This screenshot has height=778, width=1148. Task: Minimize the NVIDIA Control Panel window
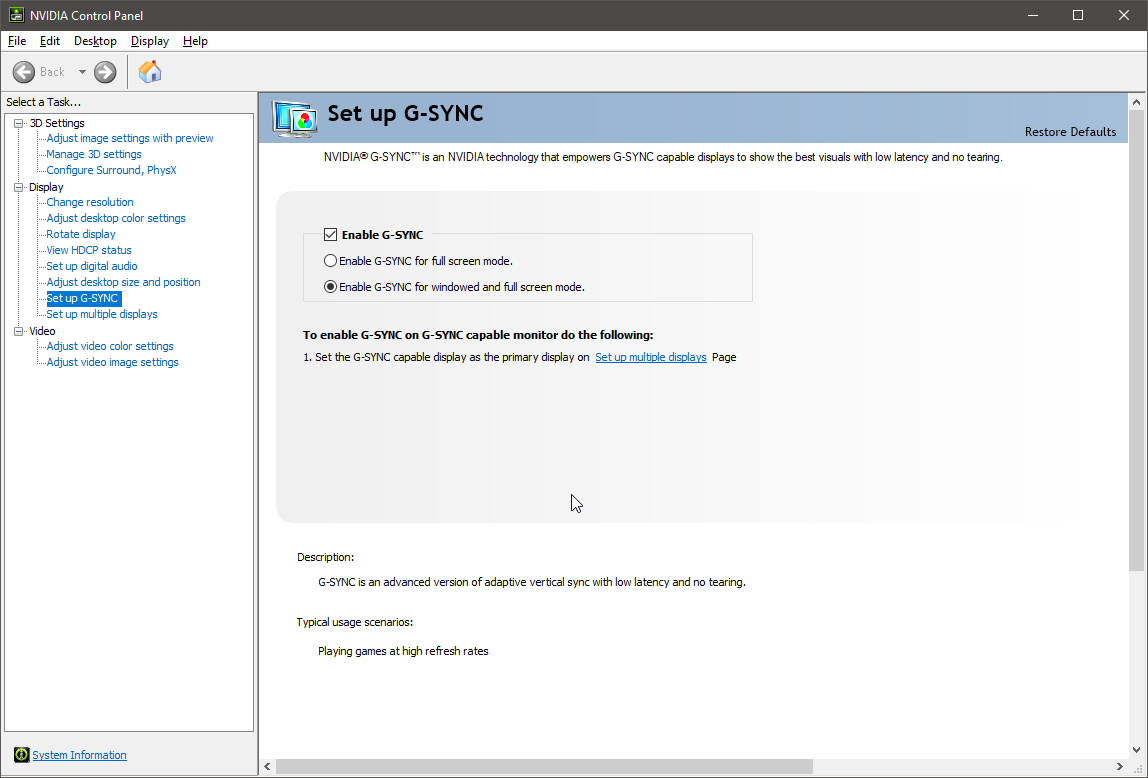pos(1032,15)
